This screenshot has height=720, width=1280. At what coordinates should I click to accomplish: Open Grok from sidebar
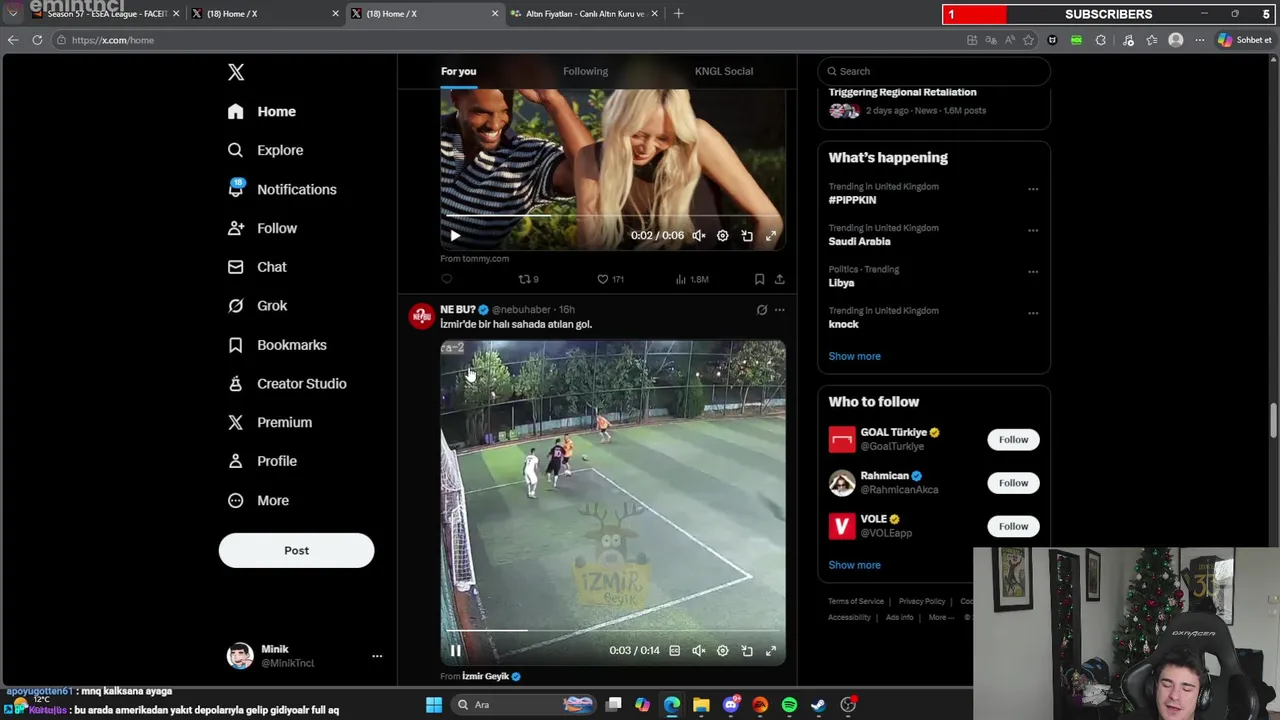coord(257,306)
